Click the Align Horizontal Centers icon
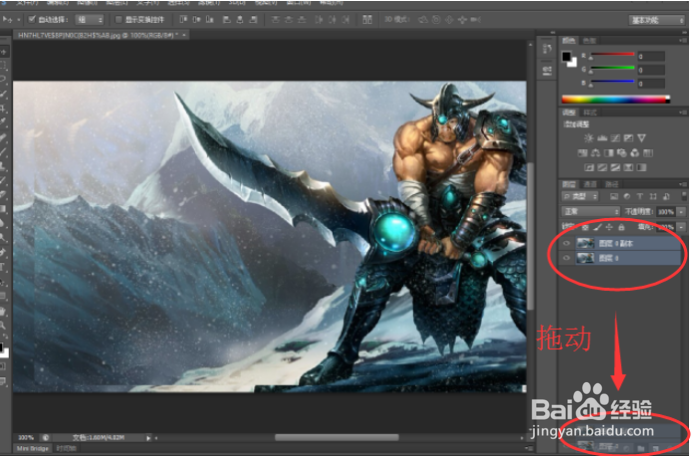The image size is (692, 456). click(x=240, y=19)
